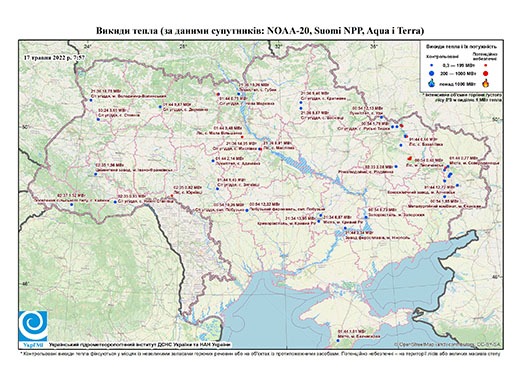Click the OpenStreetMap contributors attribution
The image size is (520, 368).
pos(448,344)
